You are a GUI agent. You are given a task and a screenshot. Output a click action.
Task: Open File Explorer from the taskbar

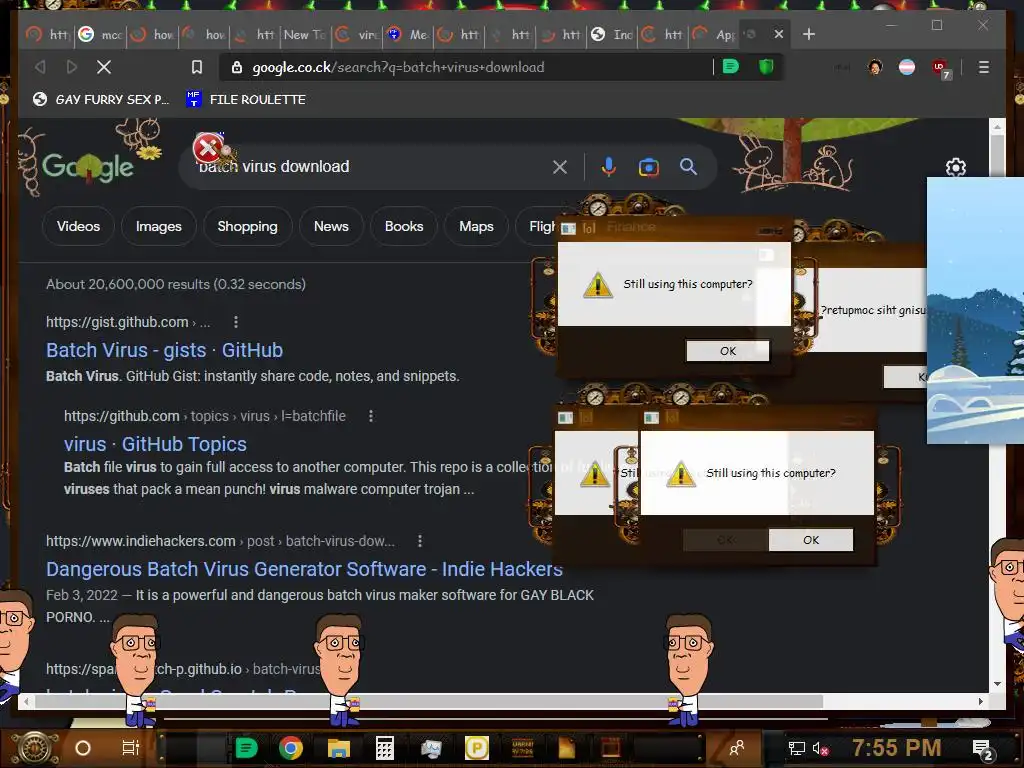338,748
